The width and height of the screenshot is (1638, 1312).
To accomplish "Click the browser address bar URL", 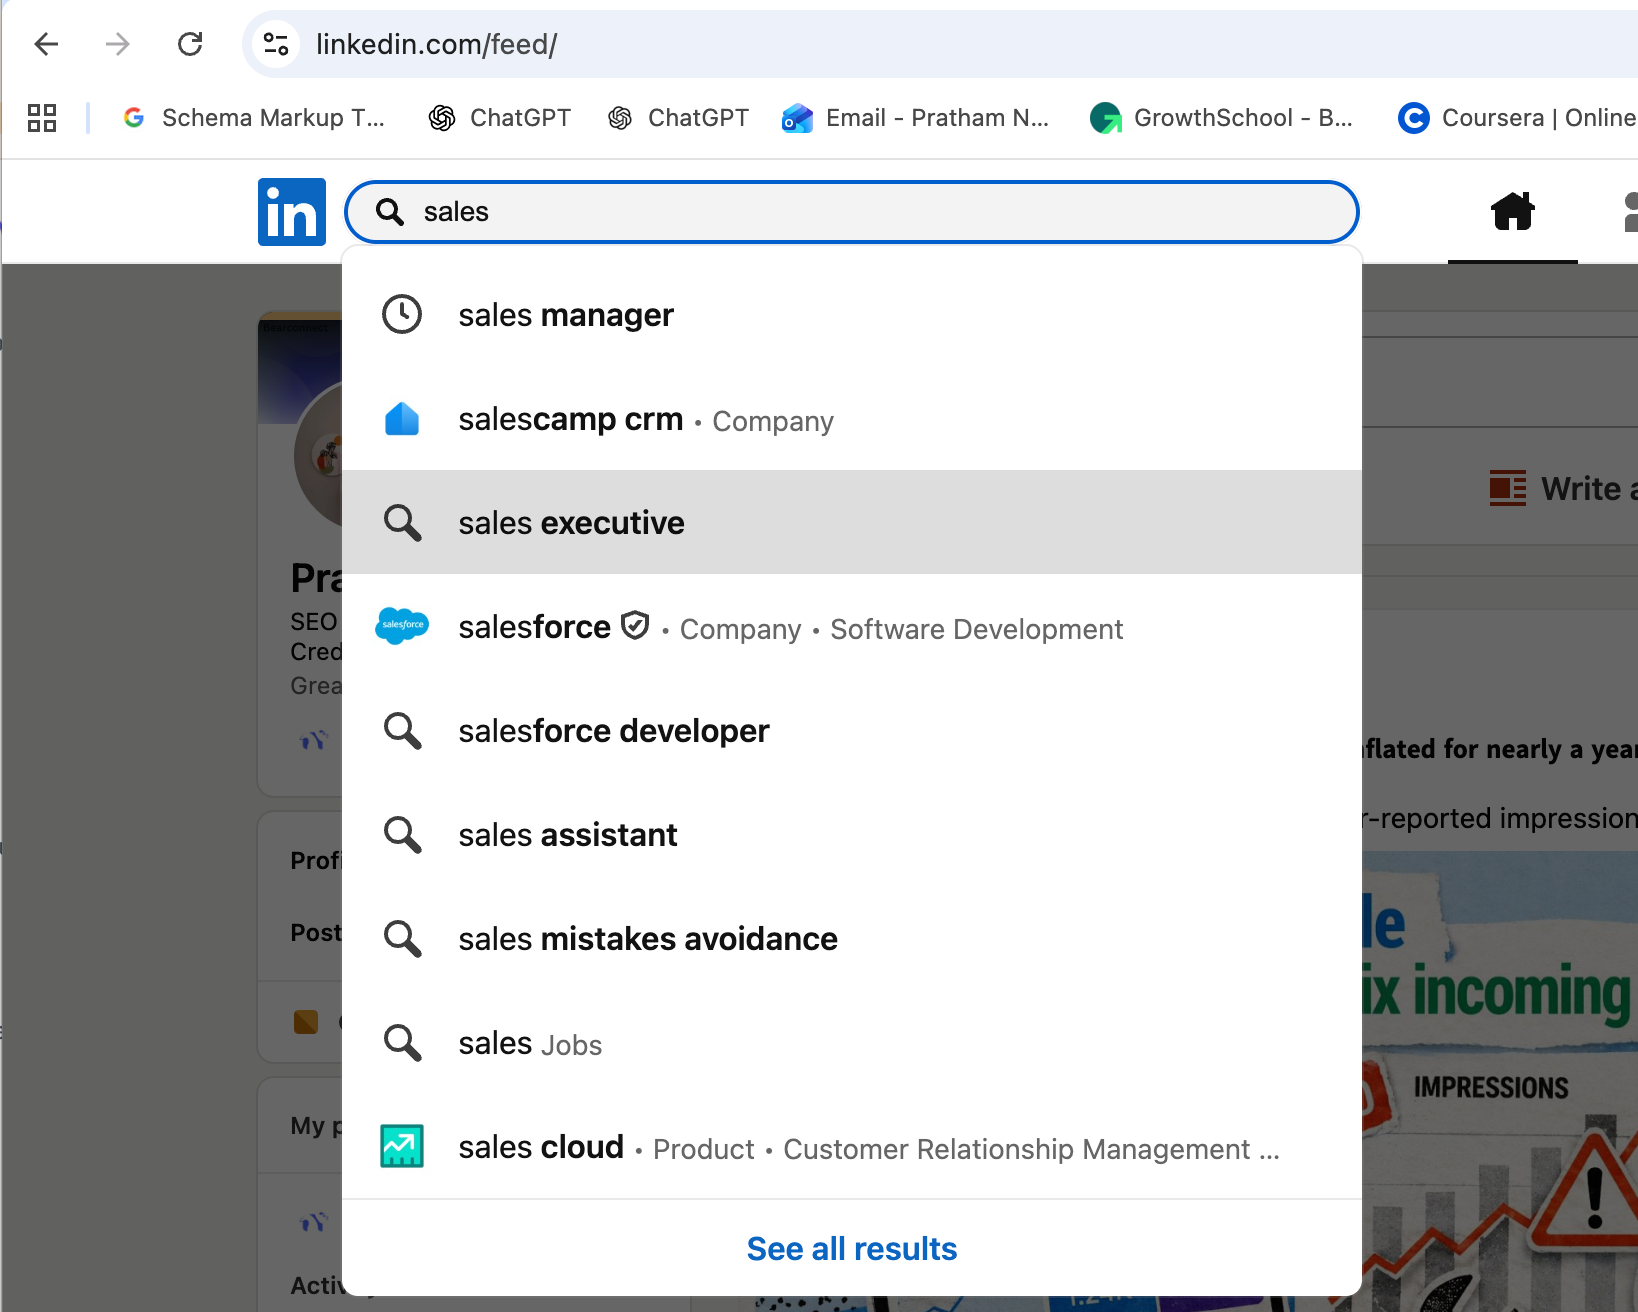I will 436,44.
